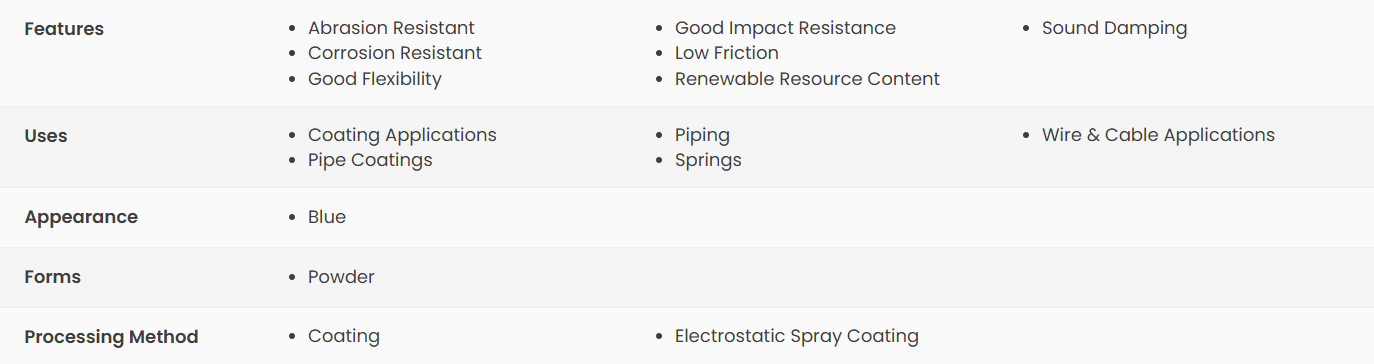Viewport: 1374px width, 364px height.
Task: Click the Features row label
Action: tap(64, 29)
